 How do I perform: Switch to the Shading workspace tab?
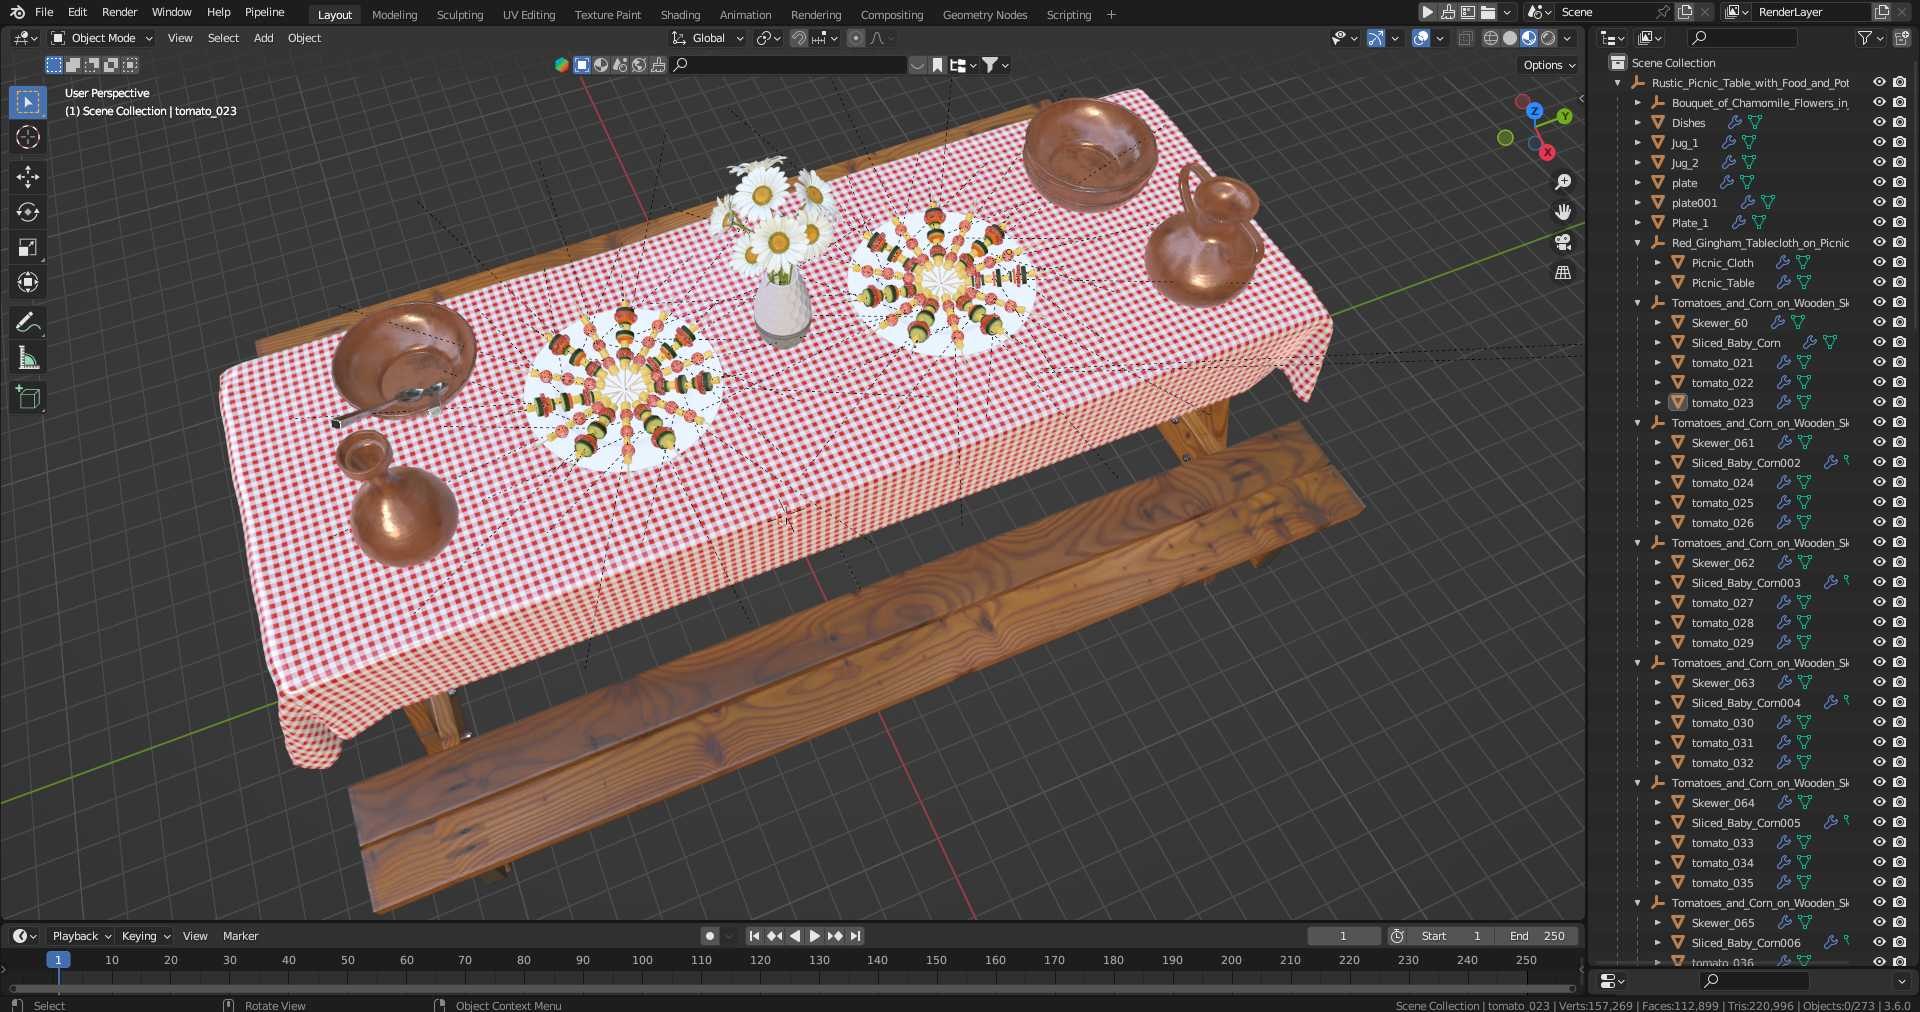[680, 14]
